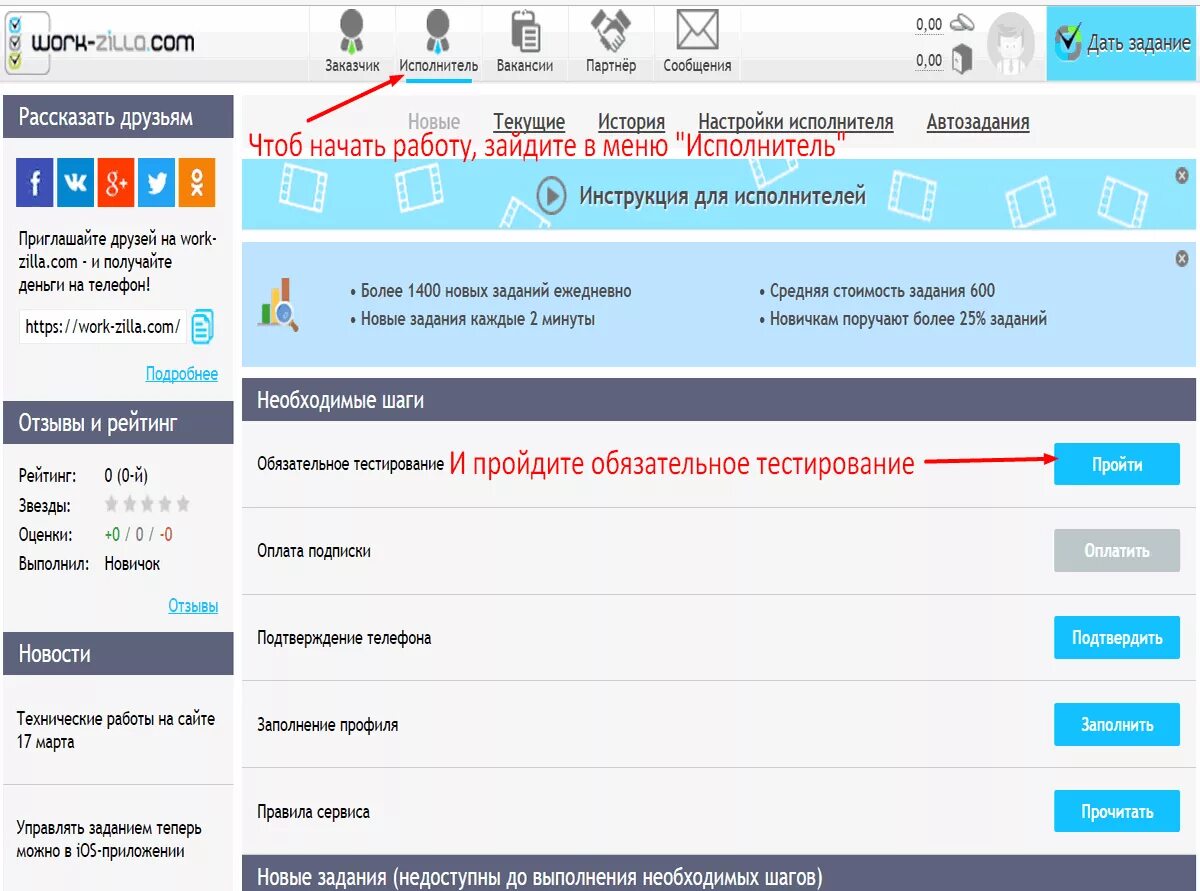Share via Odnoklassniki icon
The image size is (1200, 891).
[197, 182]
